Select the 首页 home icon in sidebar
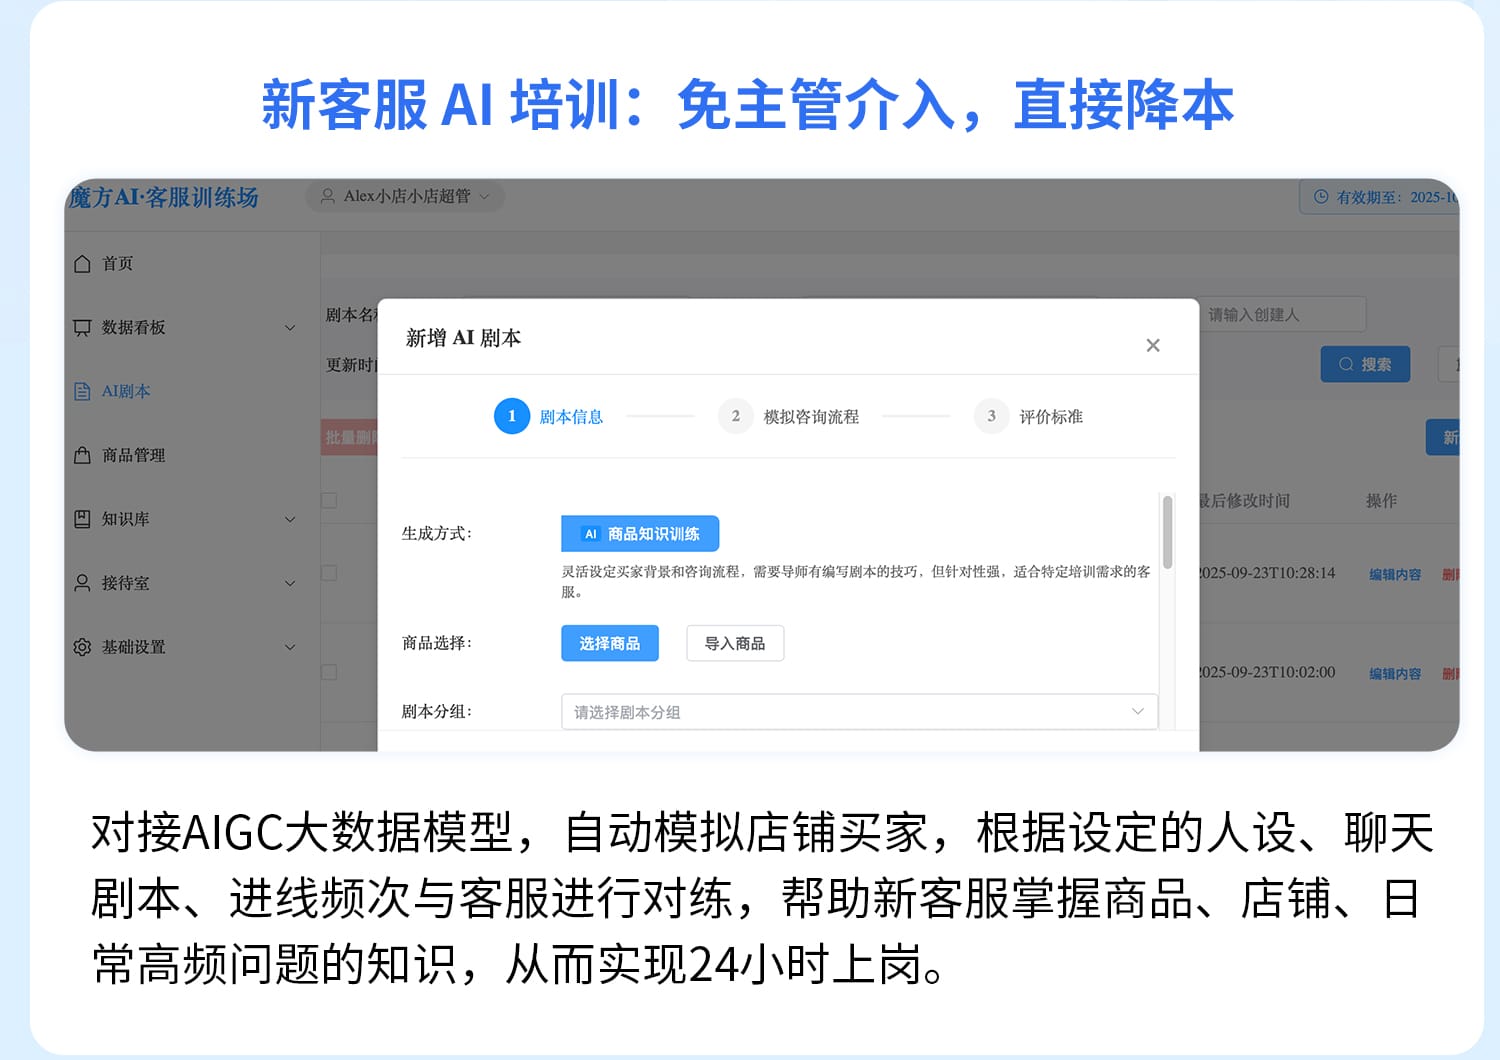Screen dimensions: 1500x1060 tap(82, 263)
